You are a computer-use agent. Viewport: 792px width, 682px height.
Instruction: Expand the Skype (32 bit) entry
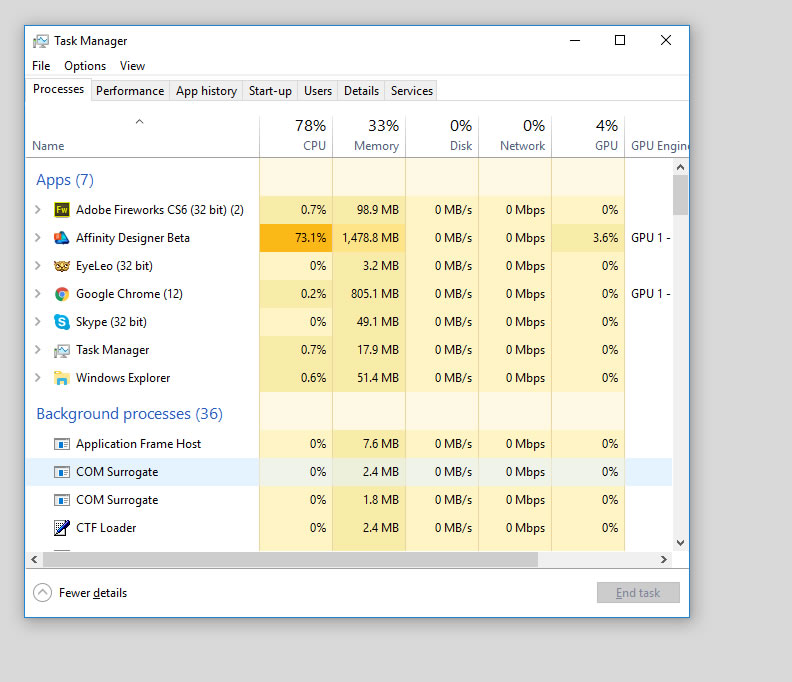coord(37,322)
